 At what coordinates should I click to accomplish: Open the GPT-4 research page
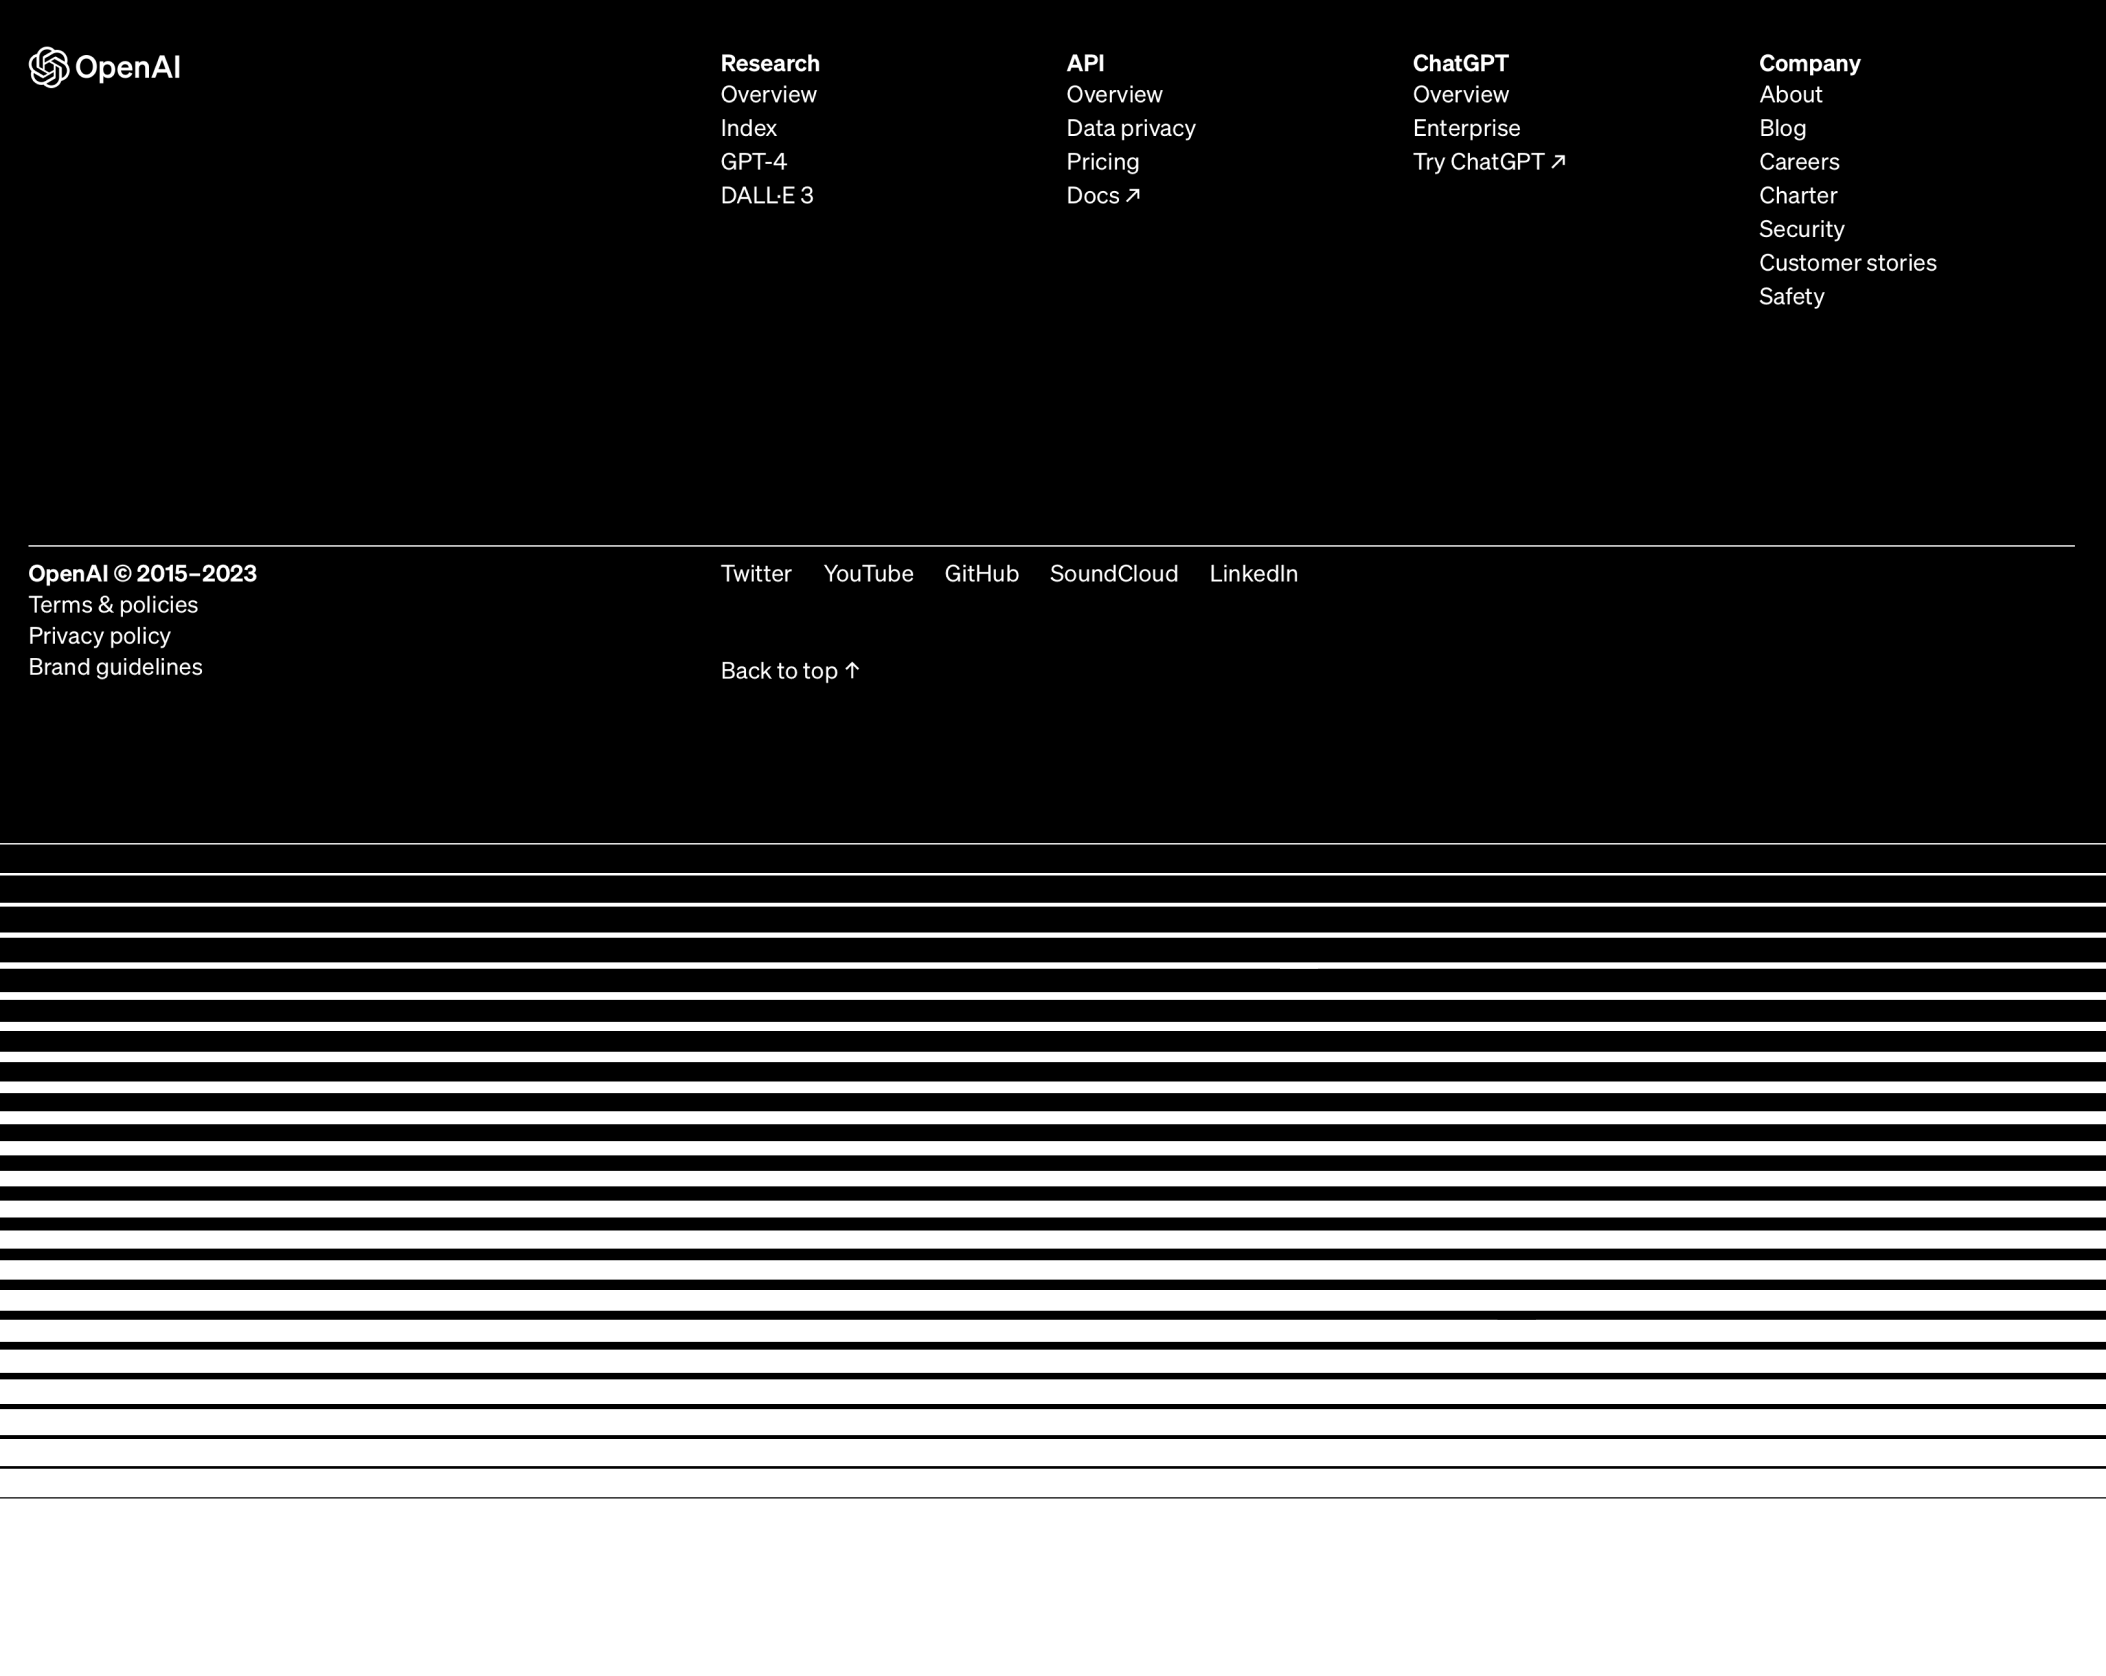pyautogui.click(x=753, y=161)
